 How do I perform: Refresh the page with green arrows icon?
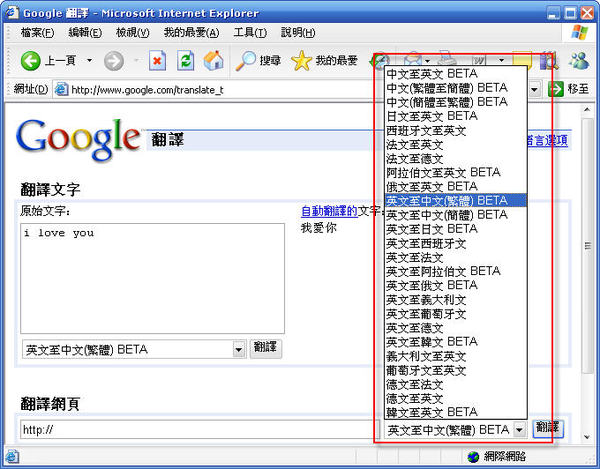pyautogui.click(x=186, y=60)
